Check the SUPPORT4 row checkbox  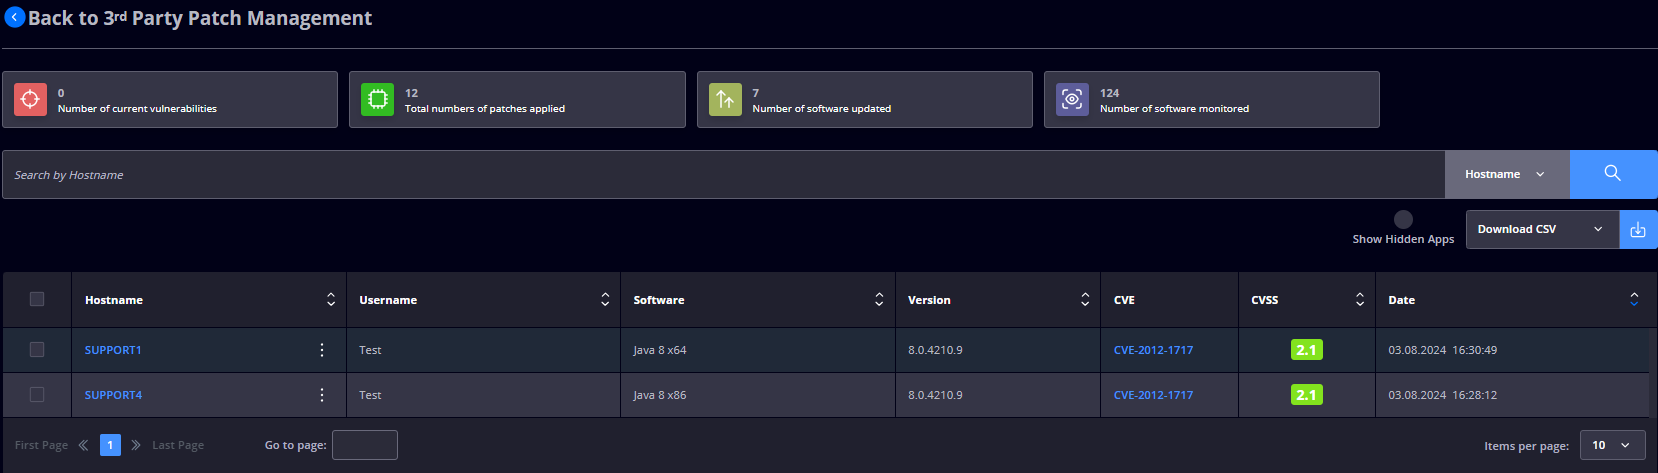tap(37, 394)
